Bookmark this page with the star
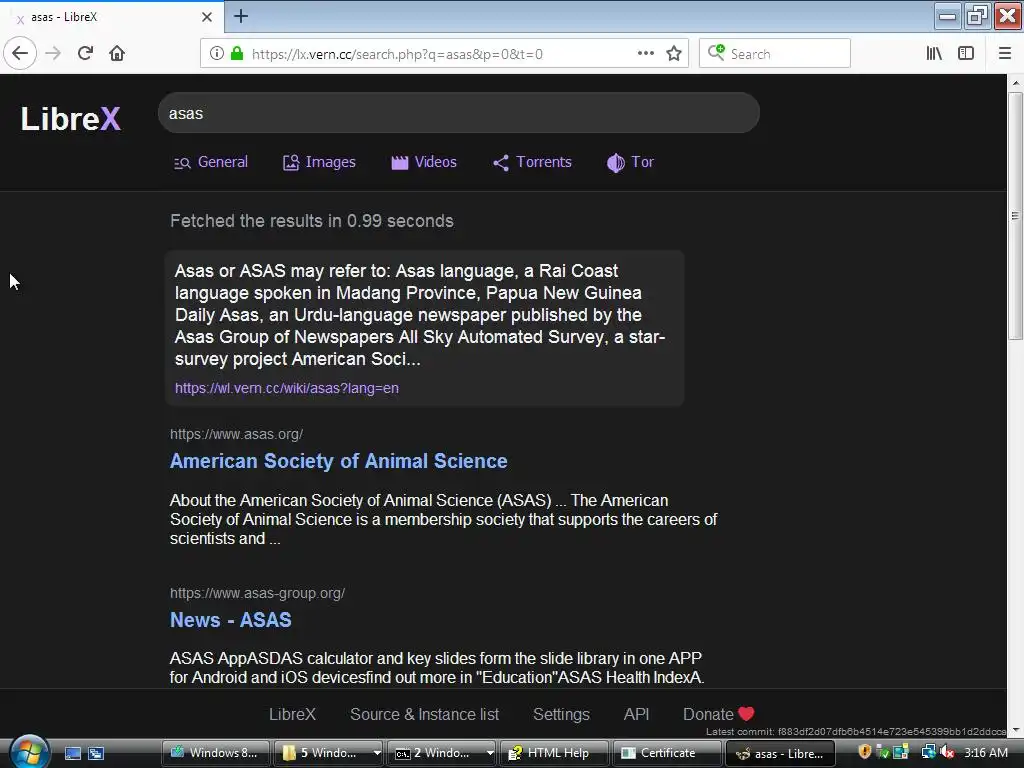This screenshot has height=768, width=1024. 674,53
